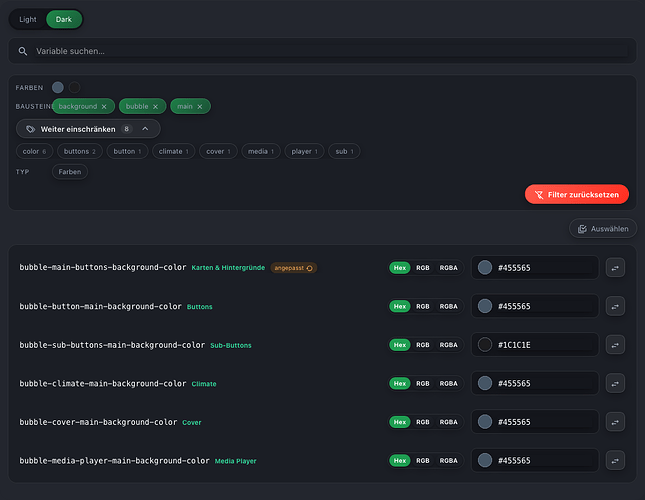Remove the background filter chip

[104, 106]
